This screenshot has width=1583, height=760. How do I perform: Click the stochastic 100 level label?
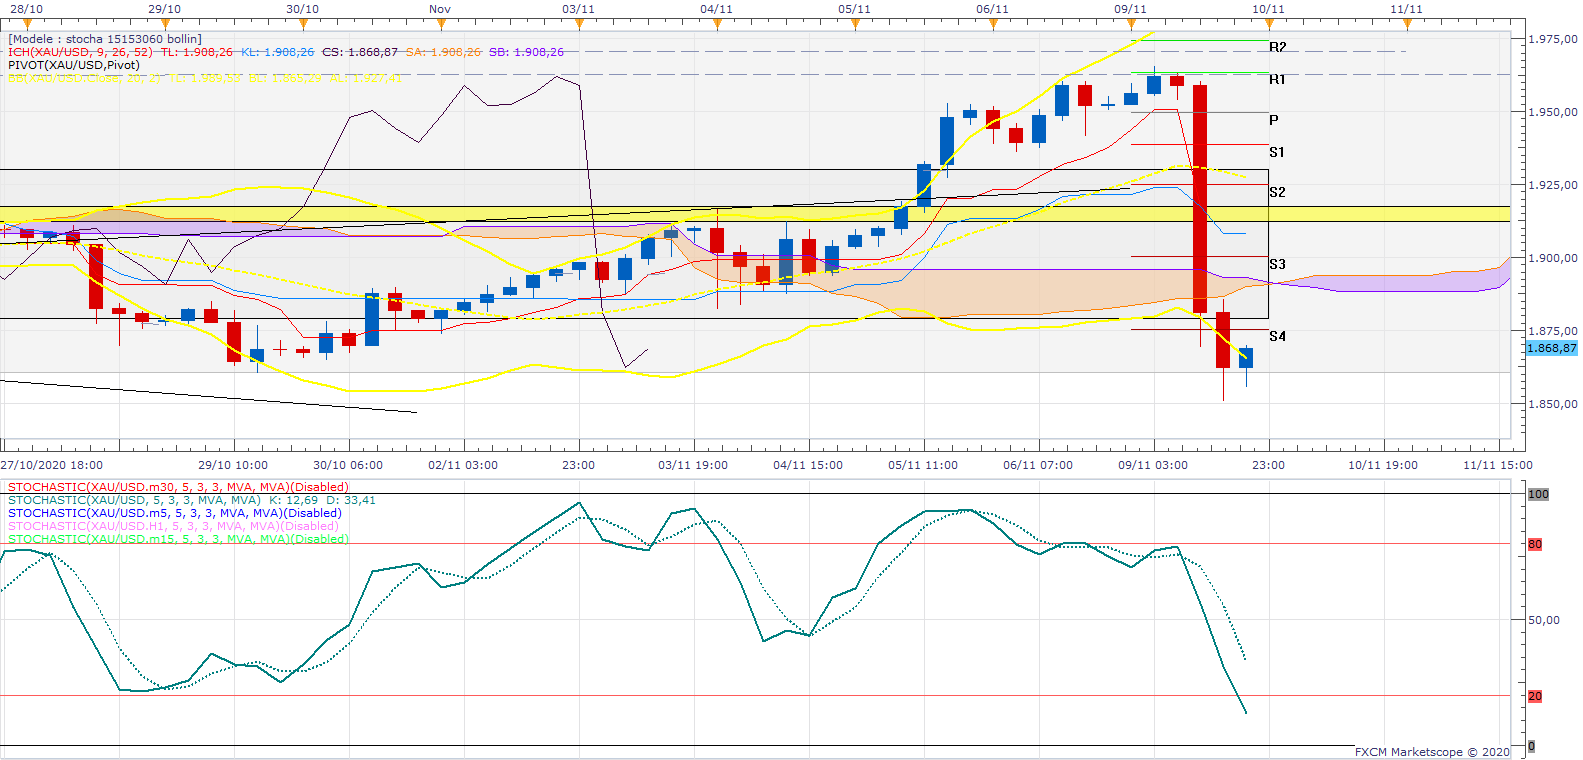(1538, 494)
